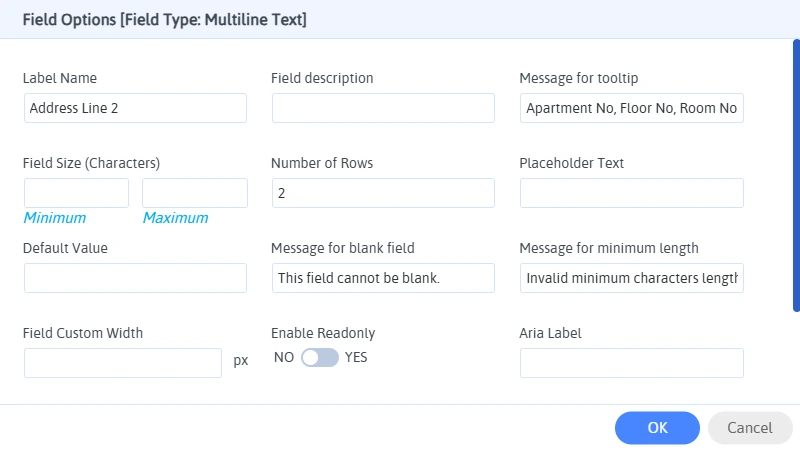
Task: Click the Minimum label under Field Size
Action: pyautogui.click(x=55, y=218)
